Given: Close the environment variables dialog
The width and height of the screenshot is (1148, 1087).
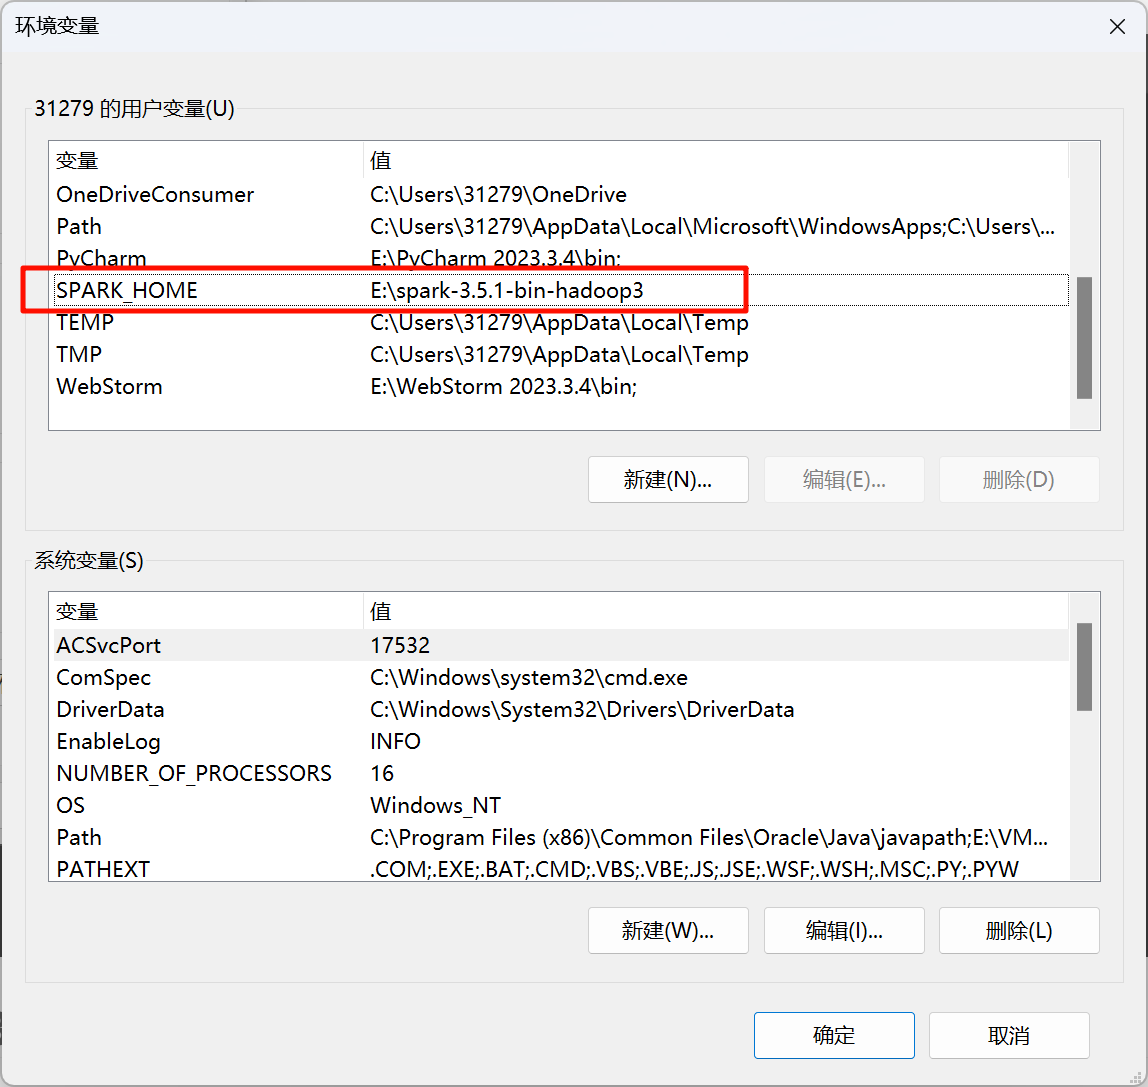Looking at the screenshot, I should click(1117, 27).
